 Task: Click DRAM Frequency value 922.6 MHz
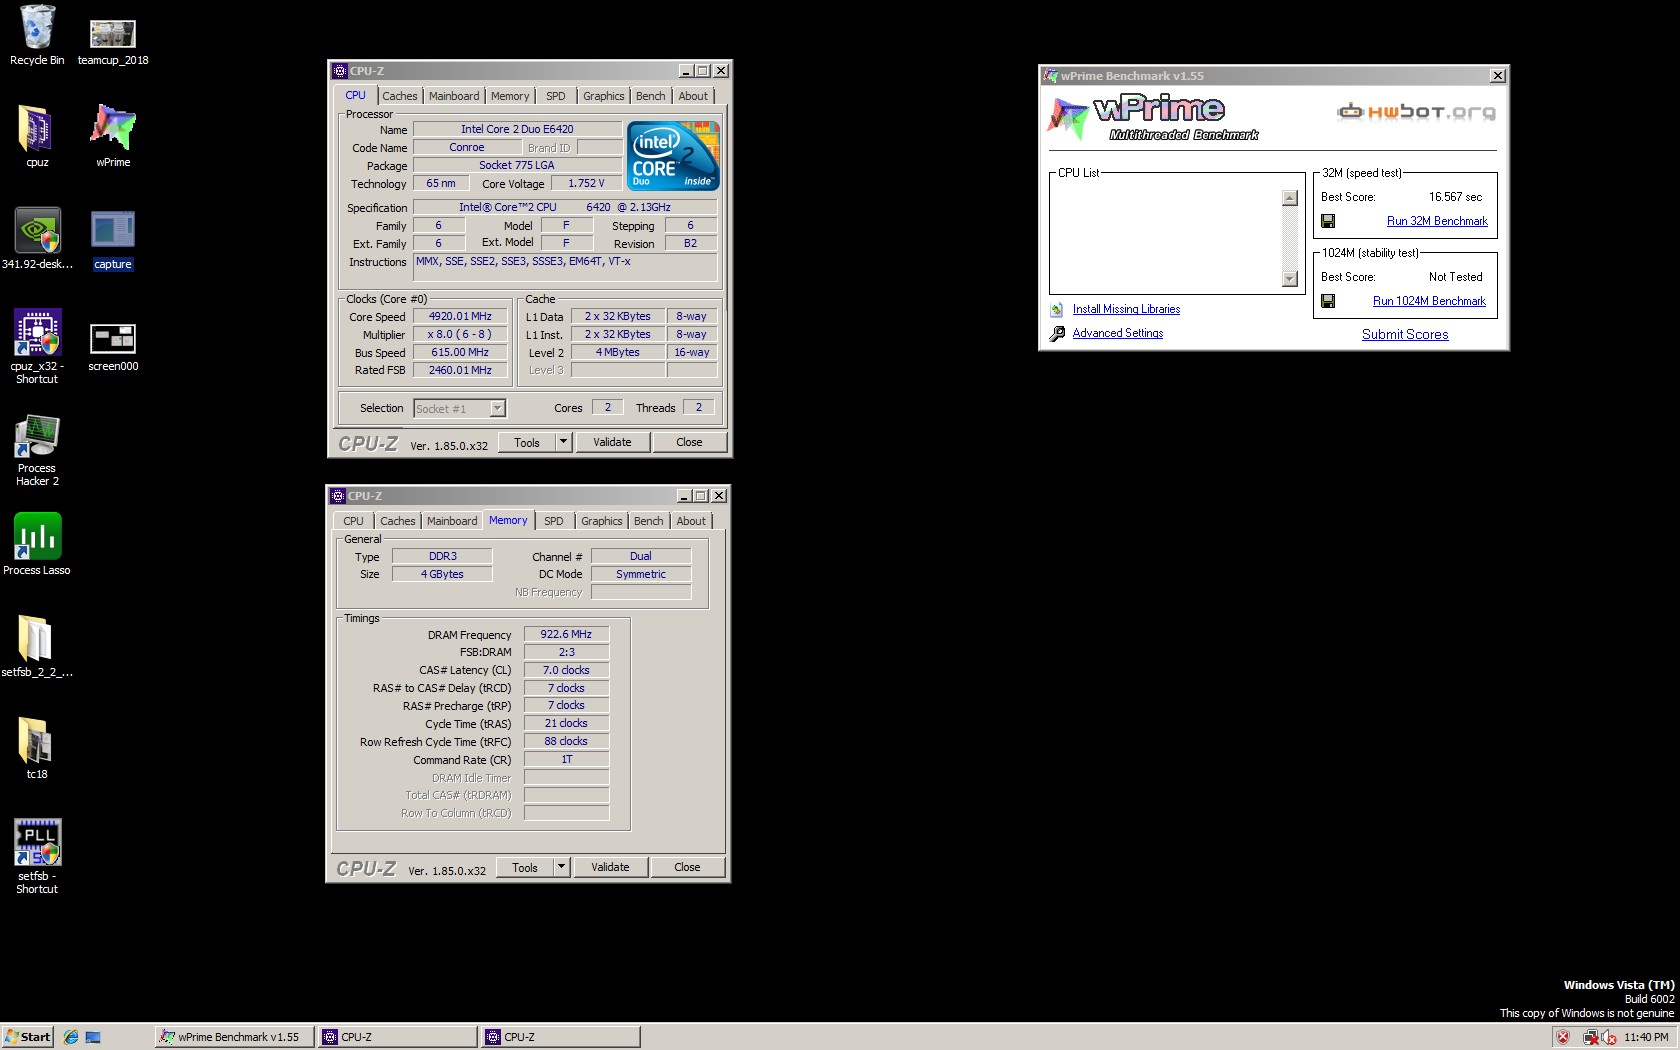pos(566,635)
